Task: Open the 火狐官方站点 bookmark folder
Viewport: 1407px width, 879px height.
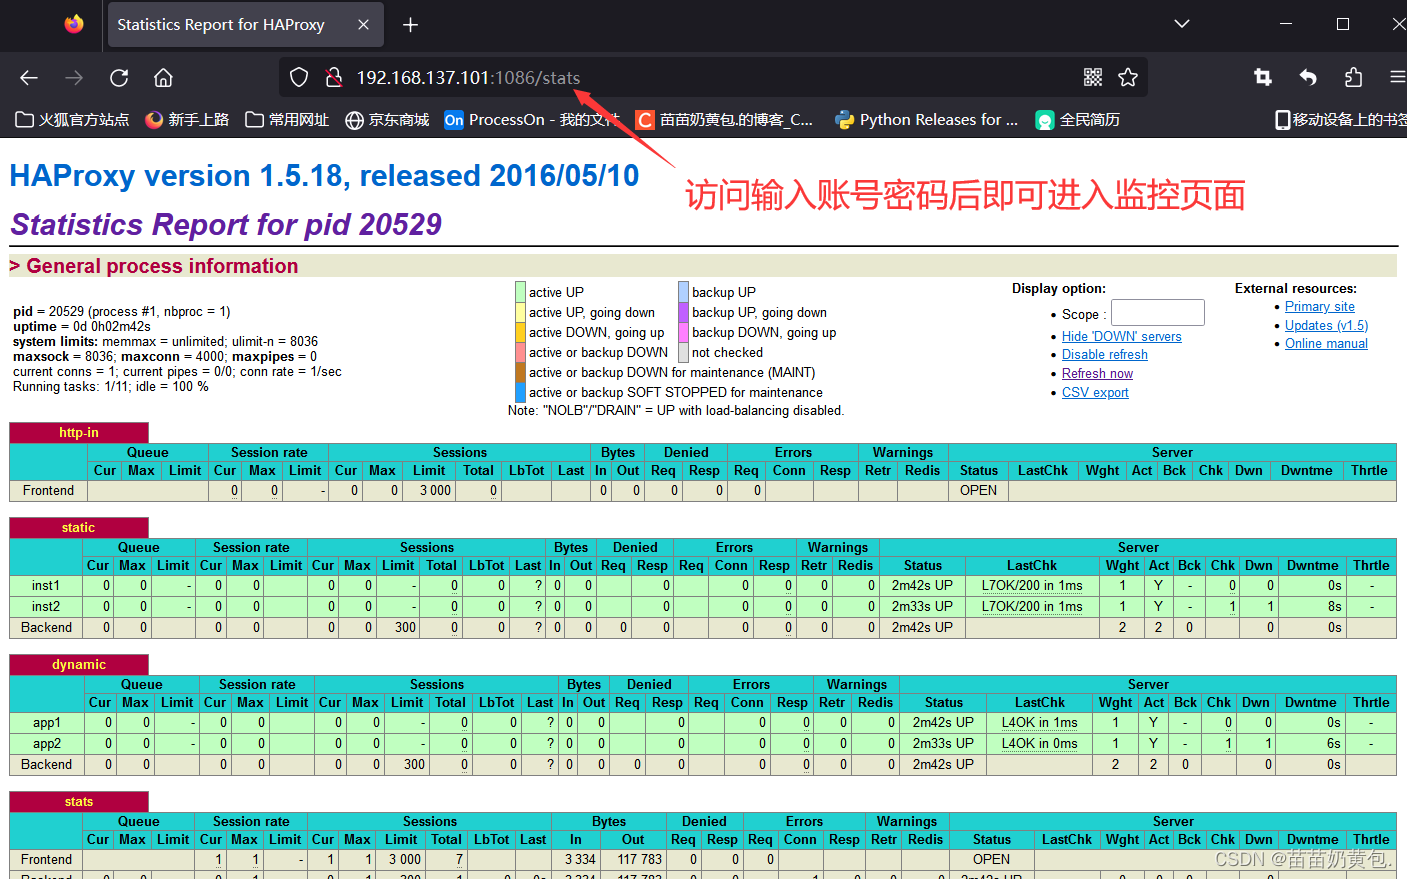Action: click(x=73, y=120)
